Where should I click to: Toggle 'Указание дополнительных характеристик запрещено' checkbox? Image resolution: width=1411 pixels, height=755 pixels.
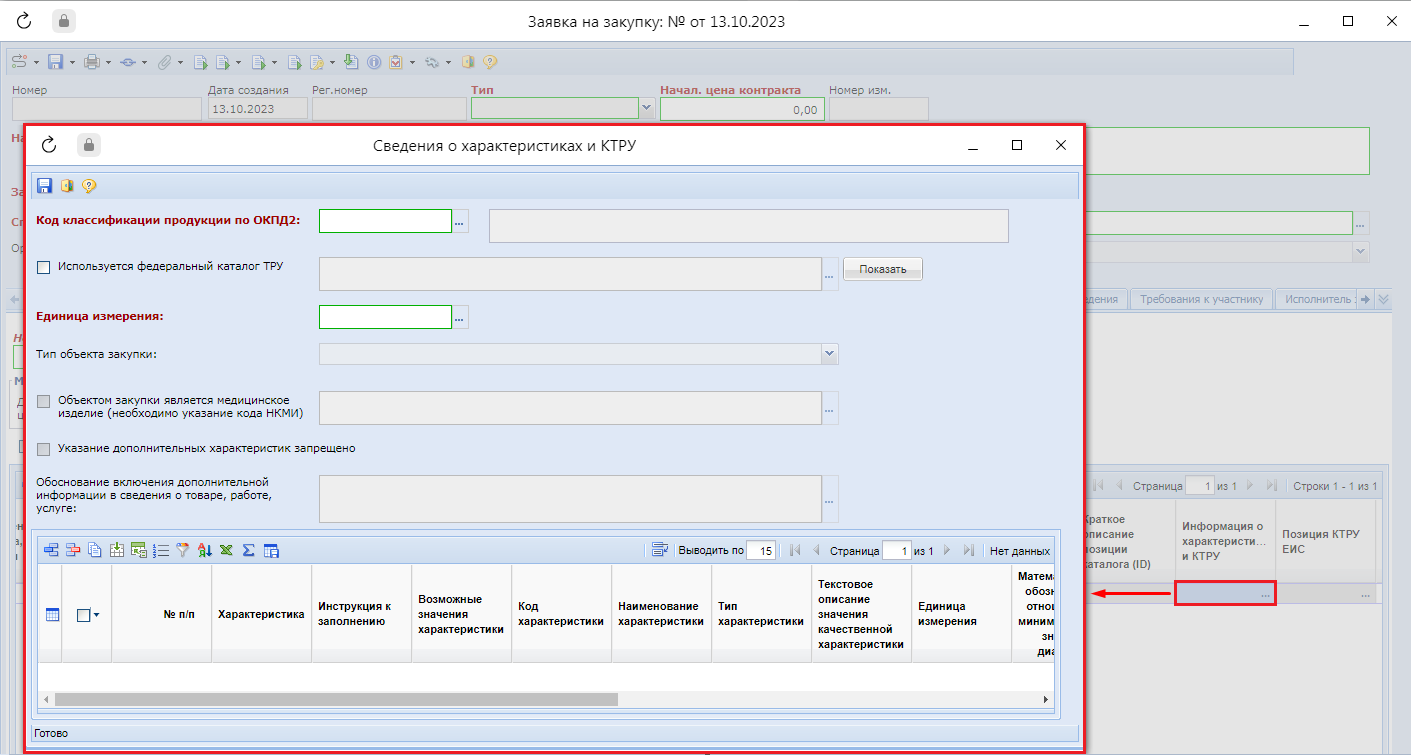click(x=43, y=449)
